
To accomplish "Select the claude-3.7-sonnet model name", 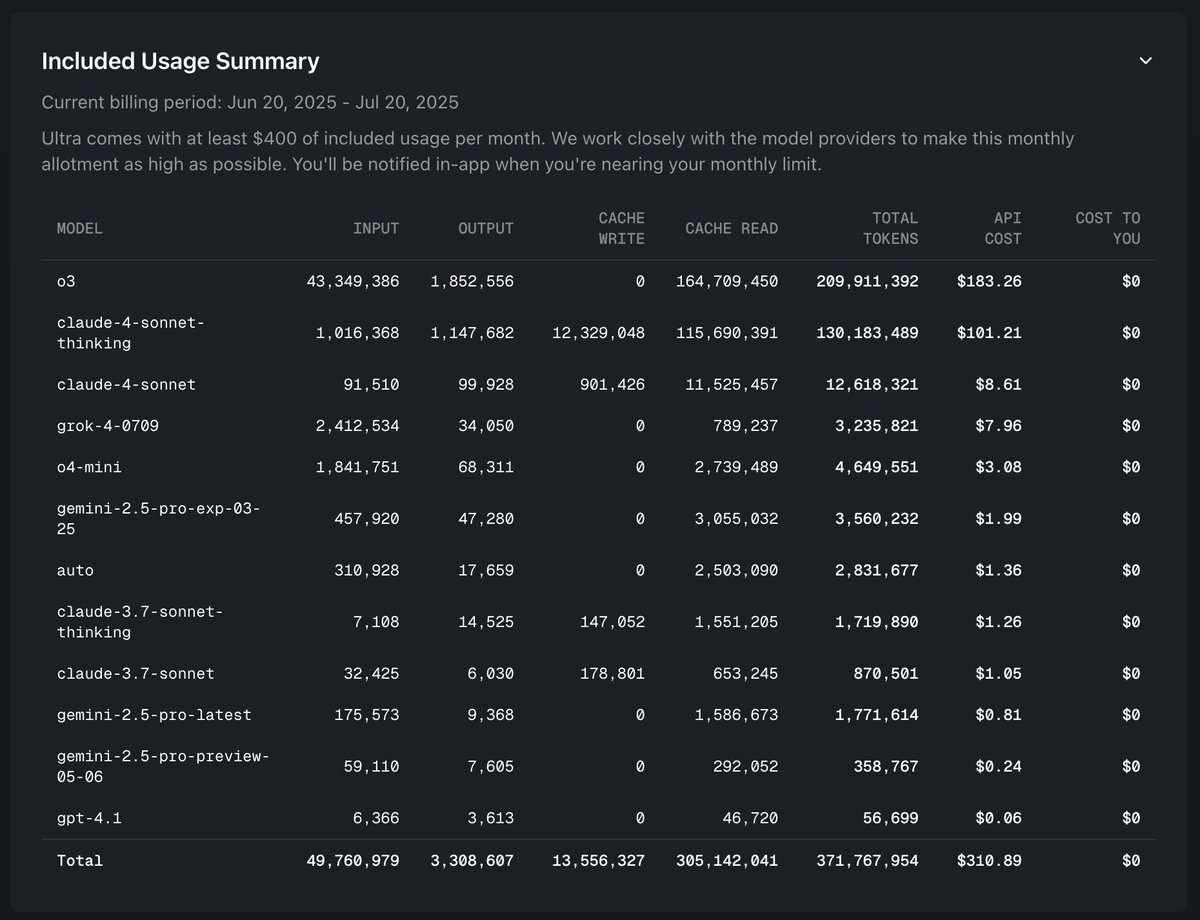I will click(136, 673).
